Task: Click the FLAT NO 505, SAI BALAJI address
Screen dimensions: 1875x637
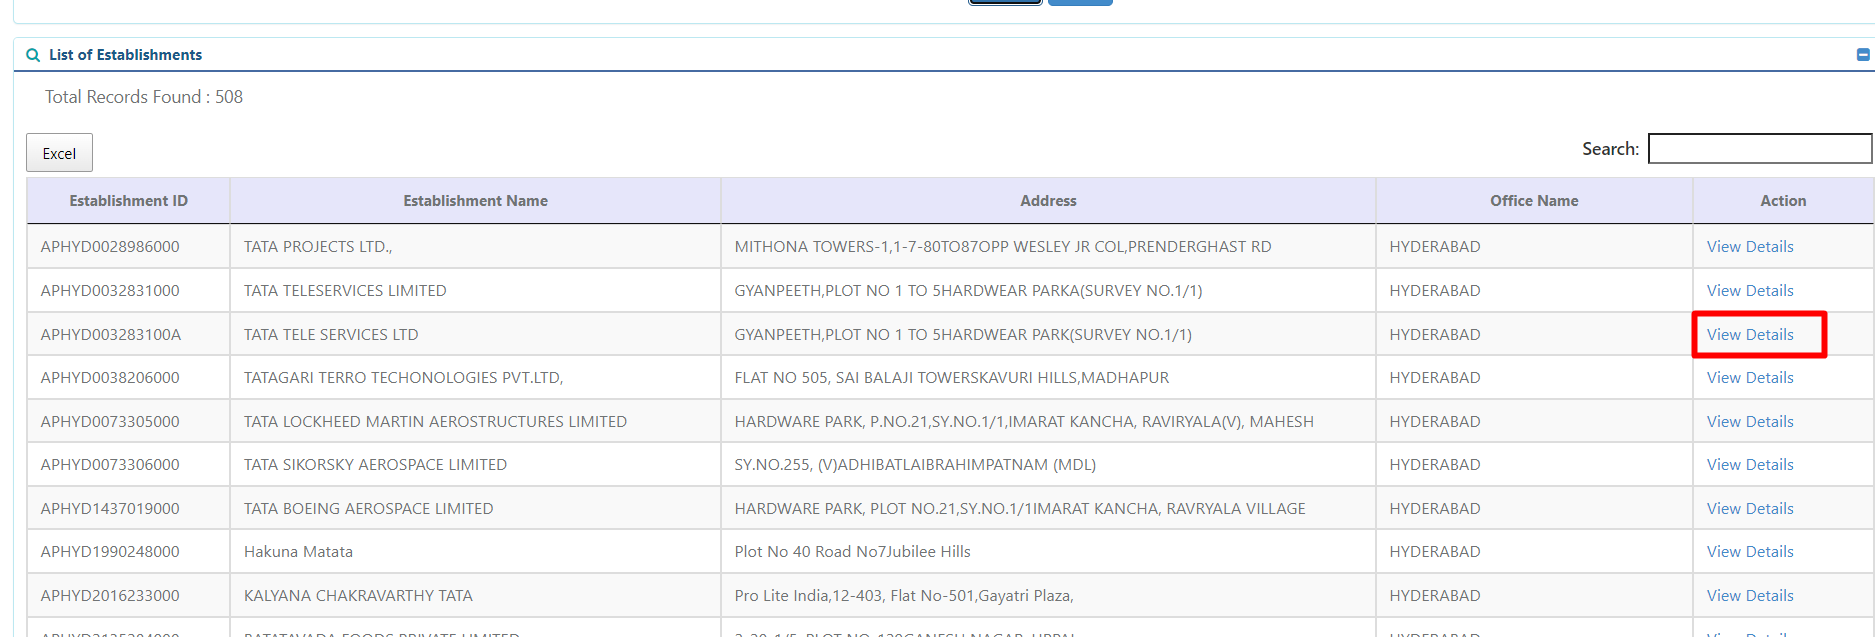Action: (x=952, y=378)
